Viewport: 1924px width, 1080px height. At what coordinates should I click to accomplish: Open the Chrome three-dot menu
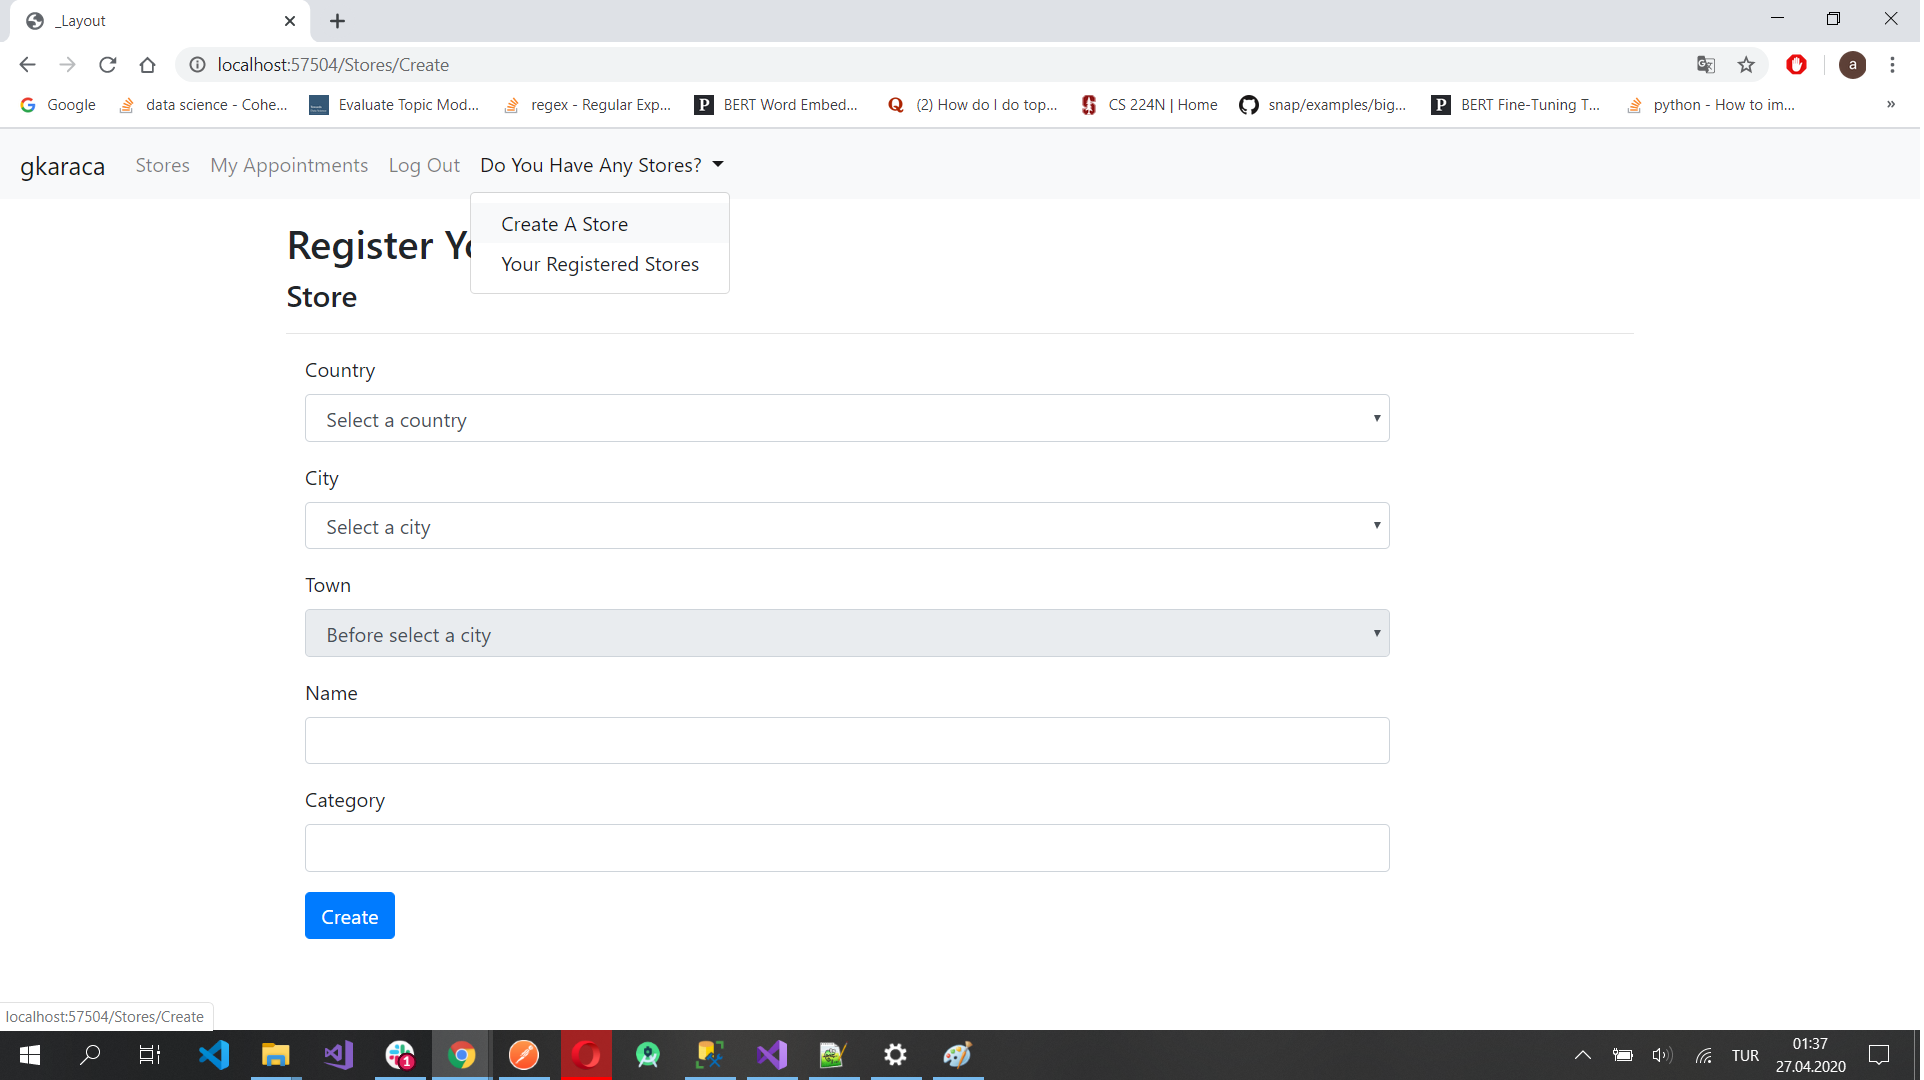click(x=1892, y=65)
